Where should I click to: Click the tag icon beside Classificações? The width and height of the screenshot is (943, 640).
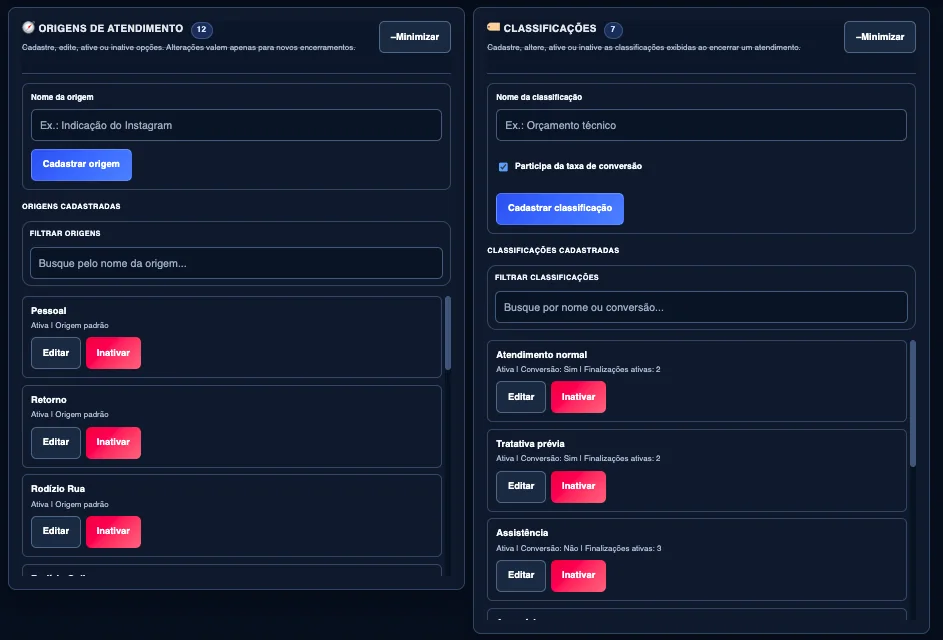493,26
